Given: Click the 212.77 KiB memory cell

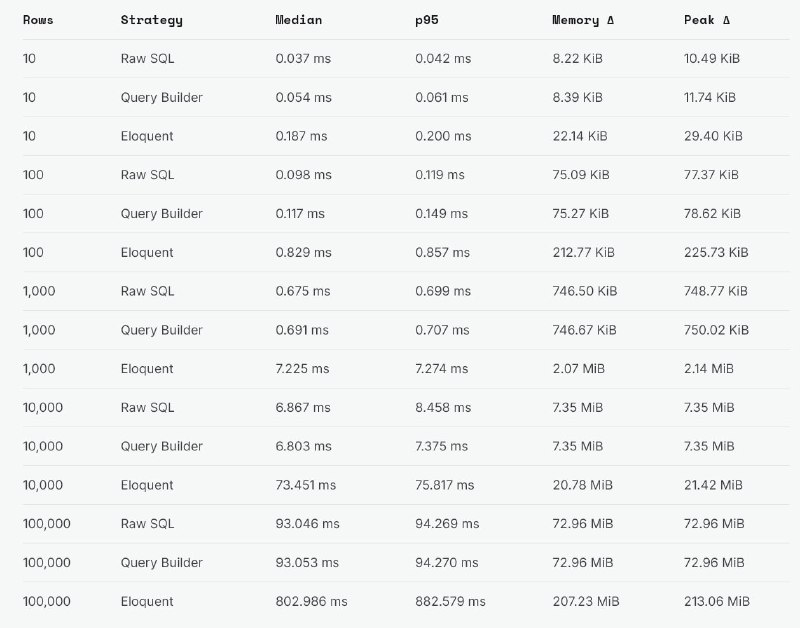Looking at the screenshot, I should (583, 253).
